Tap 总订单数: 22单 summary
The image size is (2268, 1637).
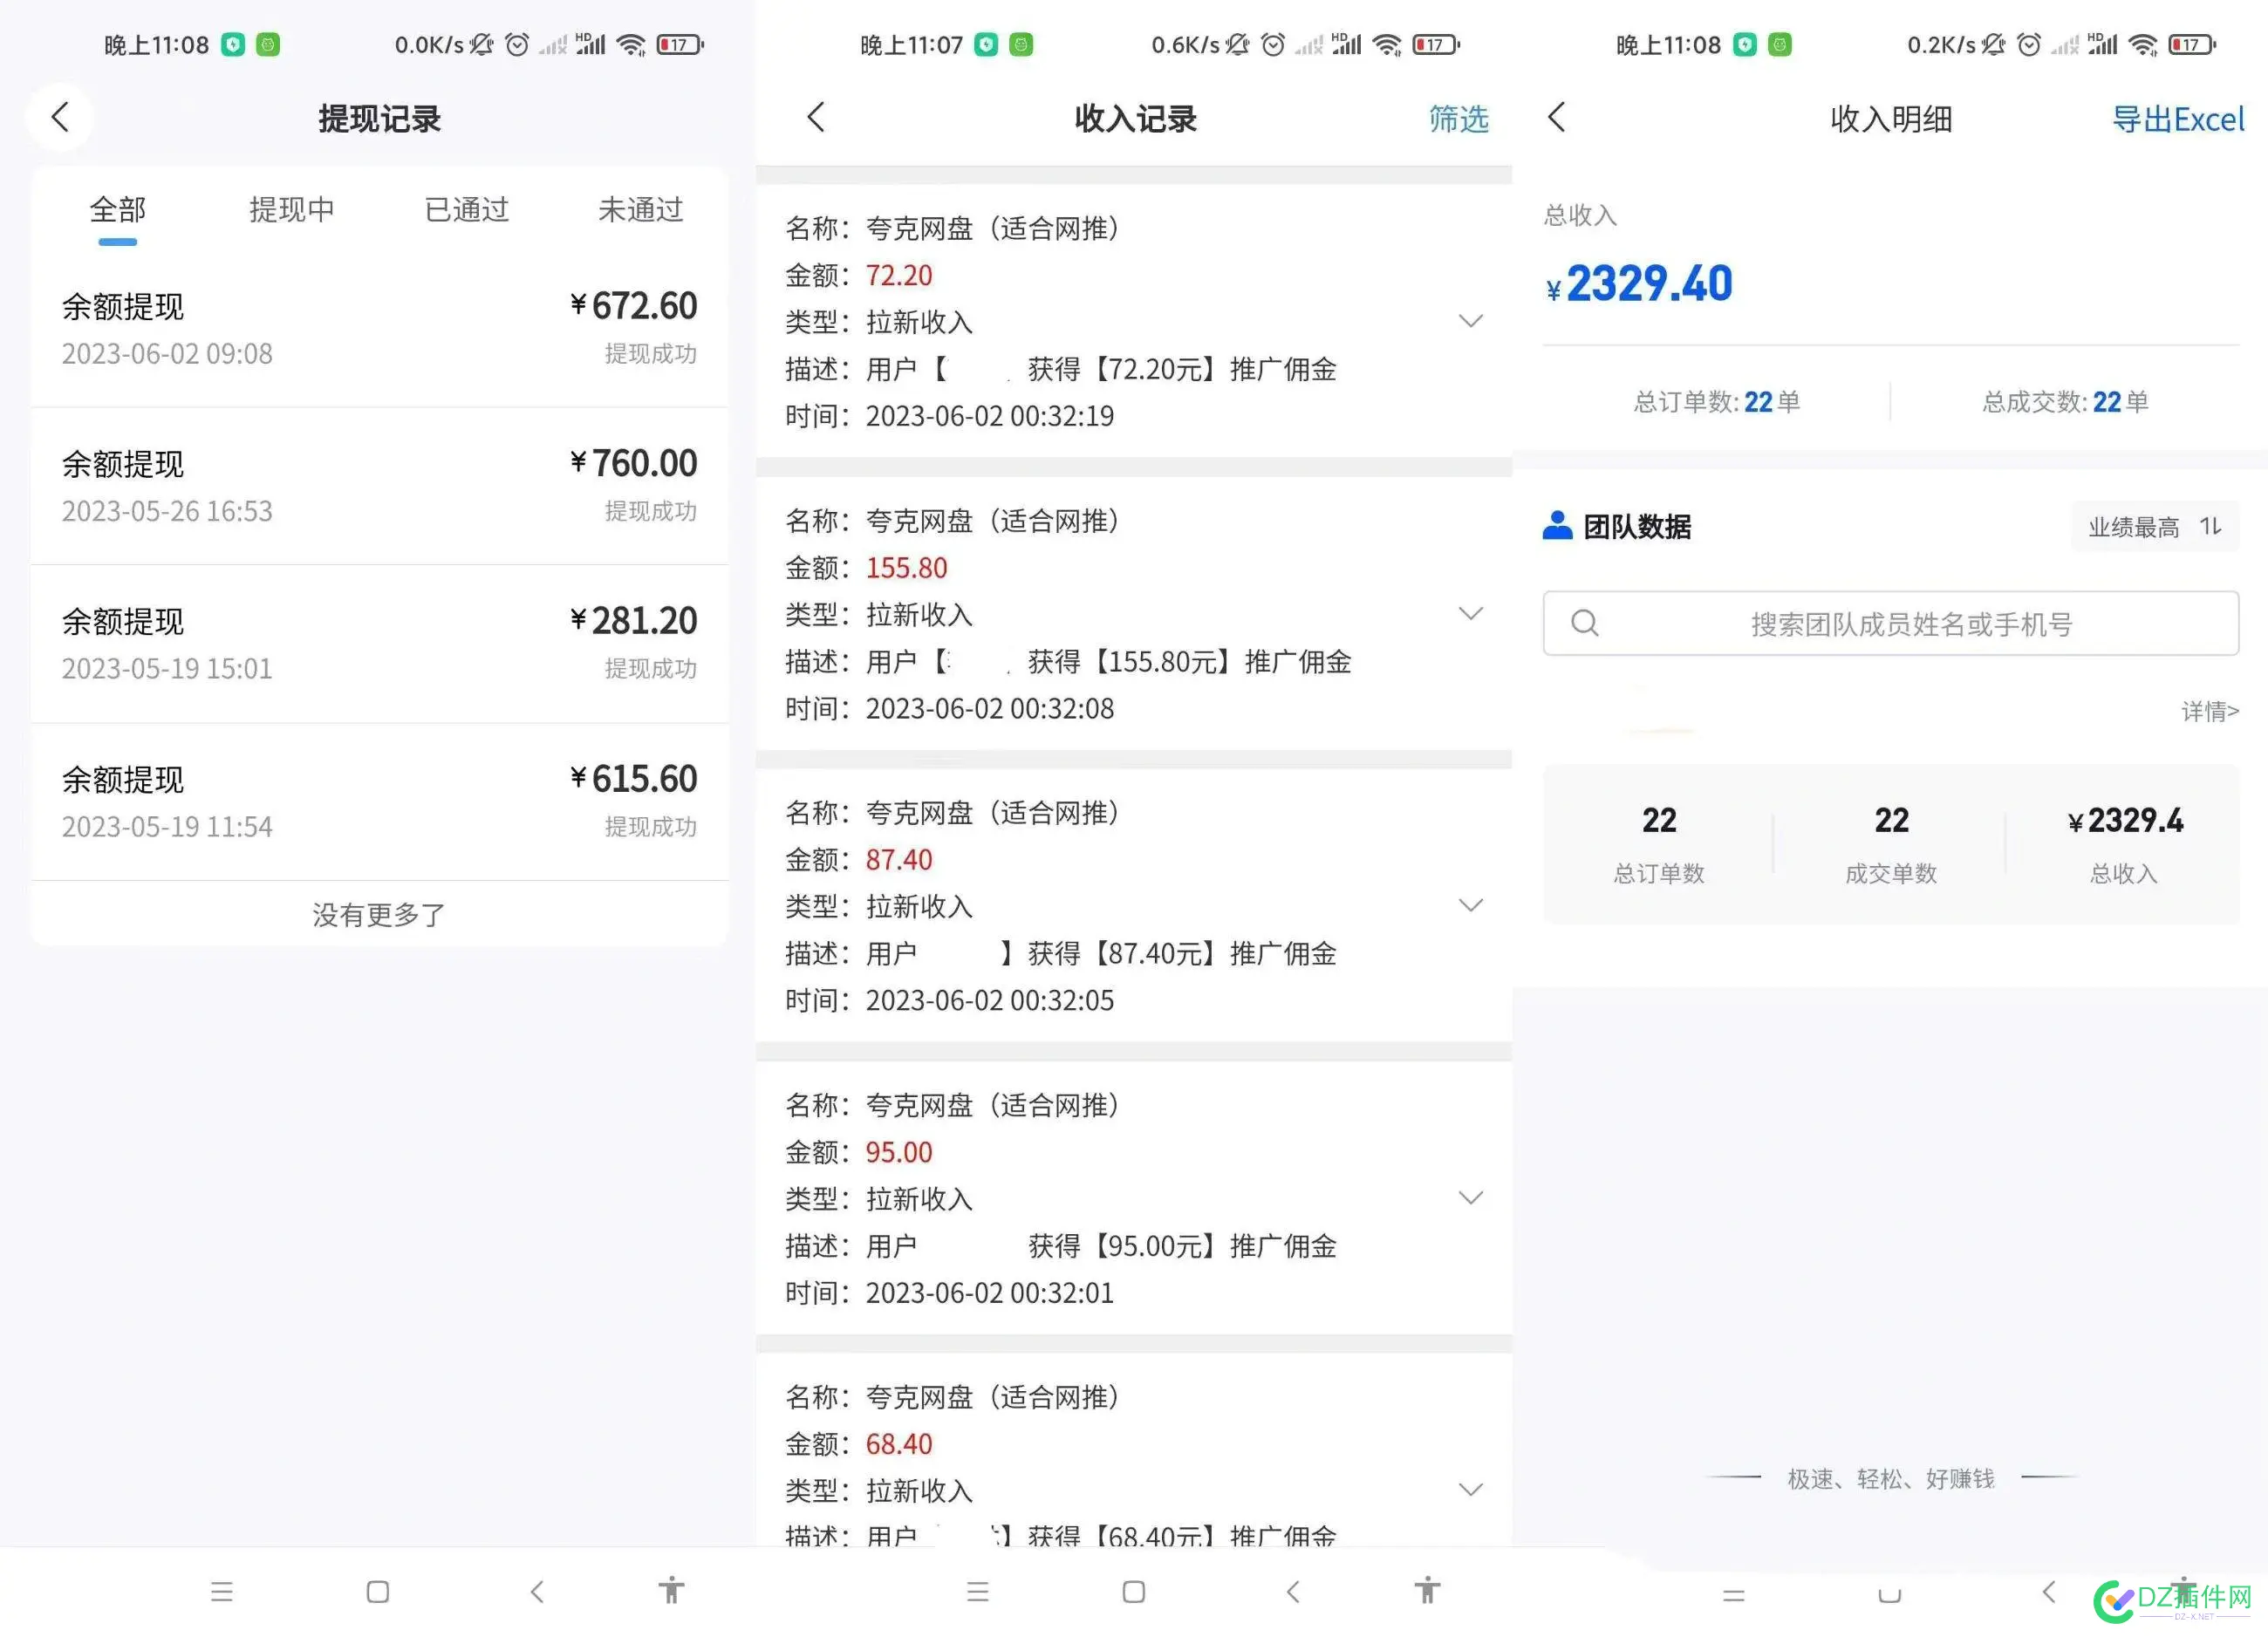[1717, 402]
